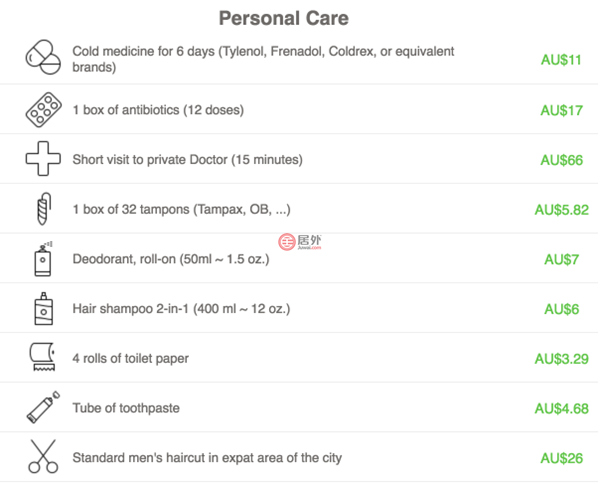The width and height of the screenshot is (600, 484).
Task: Click the toothpaste tube icon
Action: click(42, 408)
